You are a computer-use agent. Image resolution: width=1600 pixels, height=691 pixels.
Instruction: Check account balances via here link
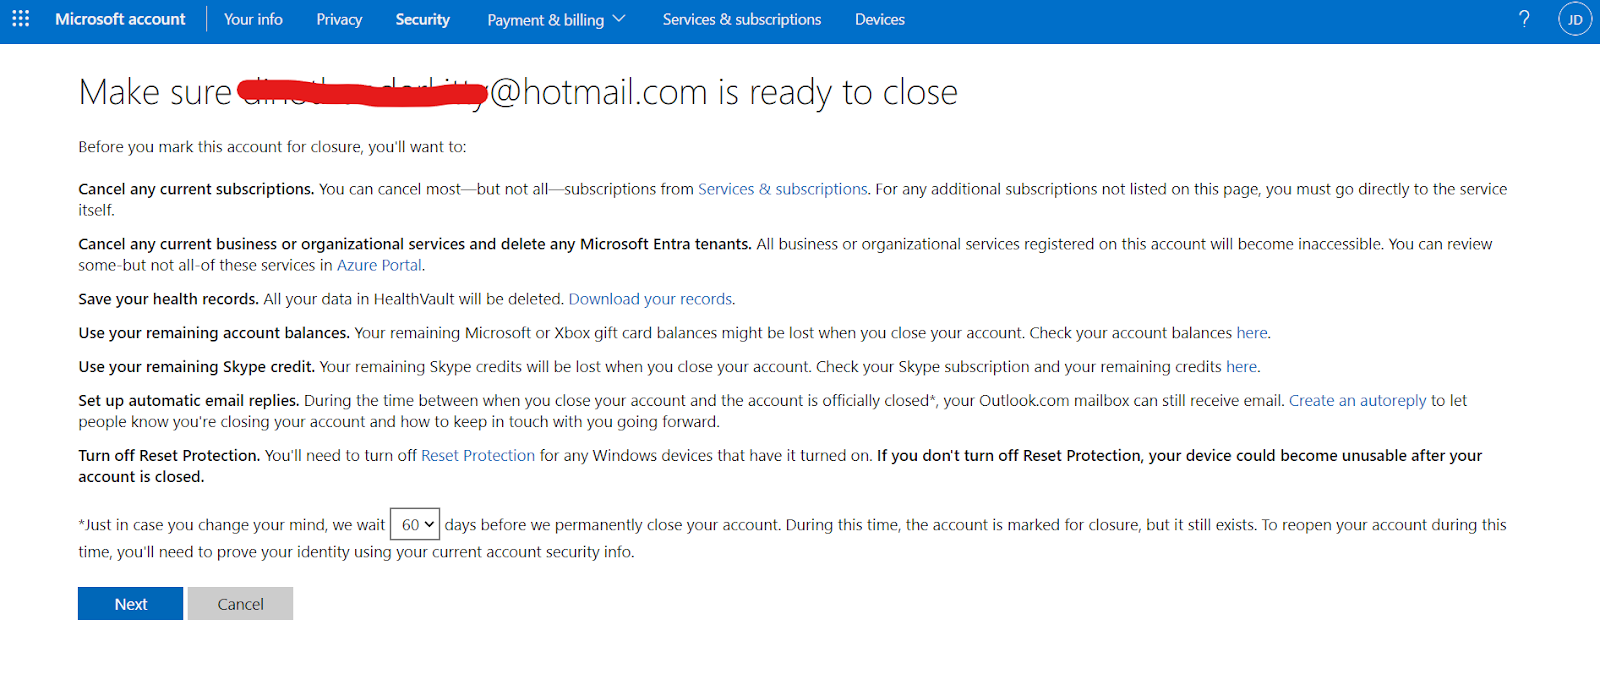click(1252, 333)
